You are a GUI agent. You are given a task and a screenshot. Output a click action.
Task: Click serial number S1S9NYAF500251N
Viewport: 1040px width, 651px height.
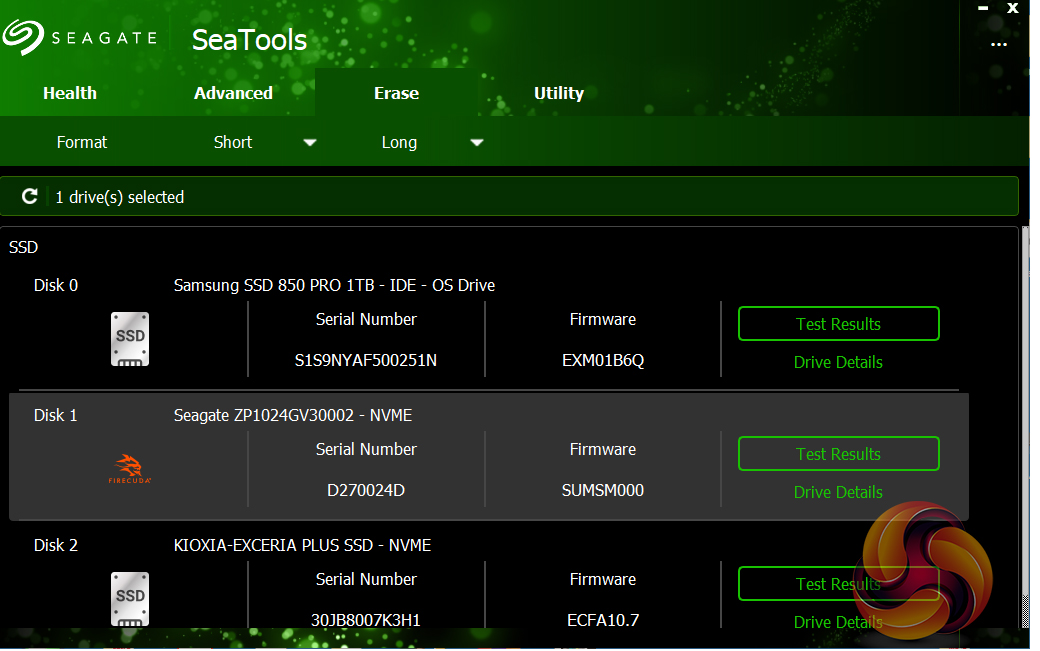[x=365, y=360]
